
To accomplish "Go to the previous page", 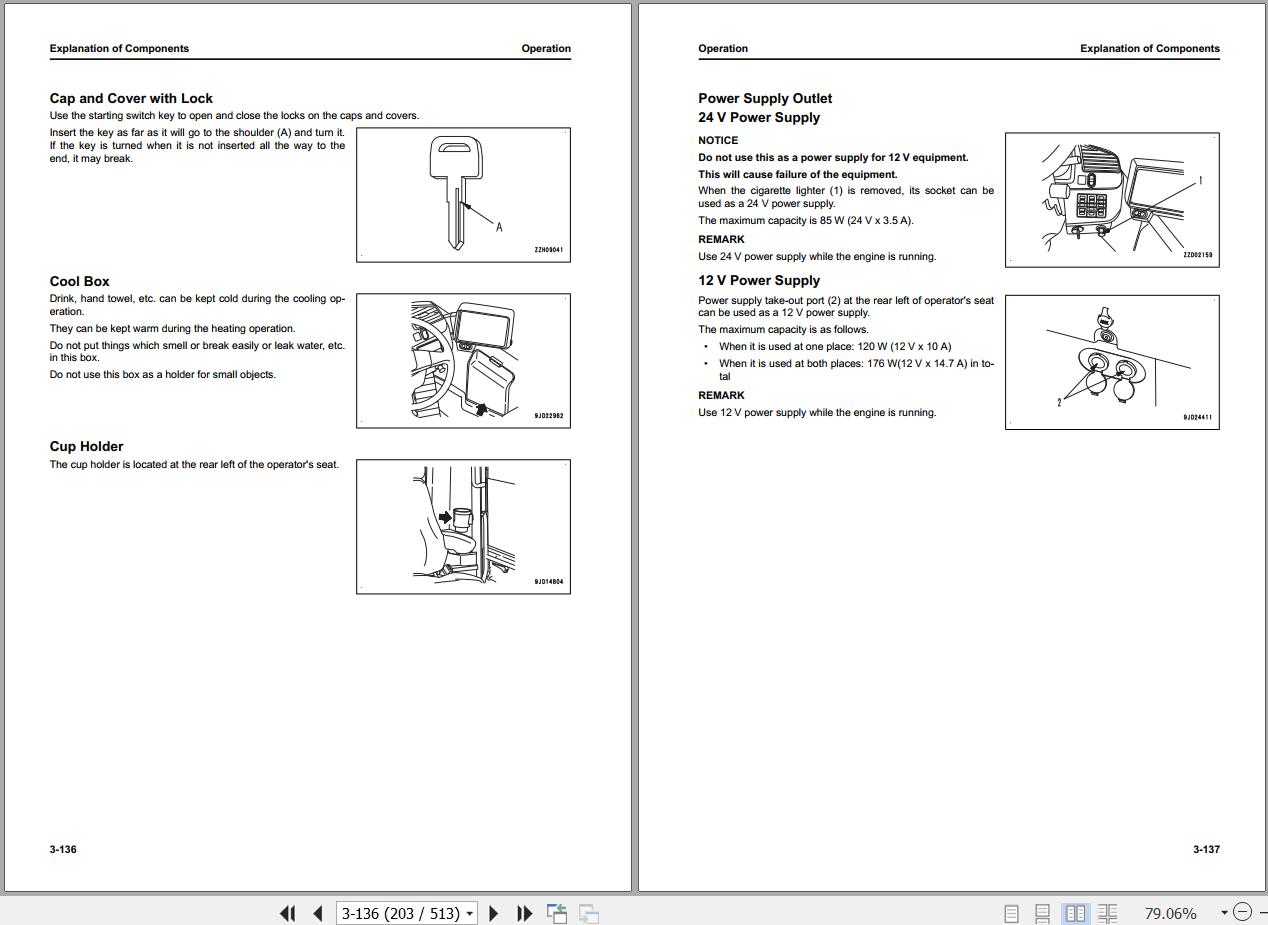I will point(318,913).
